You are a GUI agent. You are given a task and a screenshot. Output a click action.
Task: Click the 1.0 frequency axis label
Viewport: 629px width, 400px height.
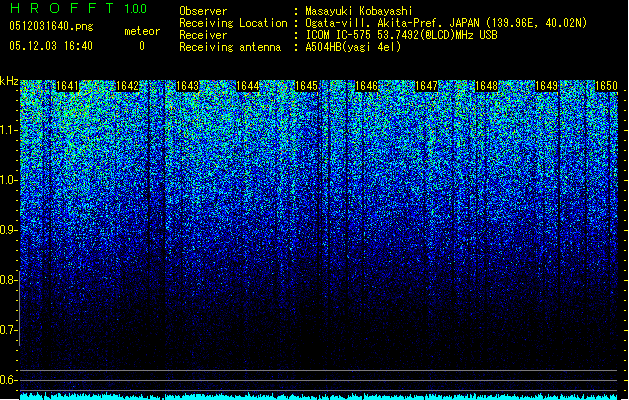(x=8, y=180)
